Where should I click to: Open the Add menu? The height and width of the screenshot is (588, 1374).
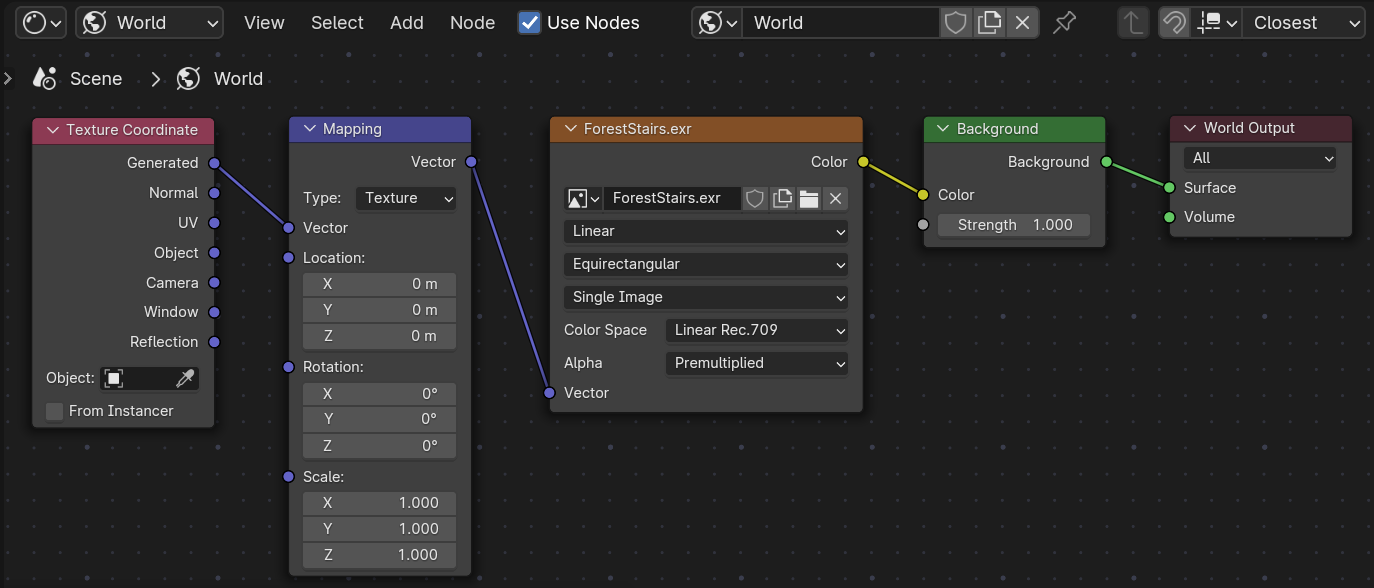(x=407, y=22)
